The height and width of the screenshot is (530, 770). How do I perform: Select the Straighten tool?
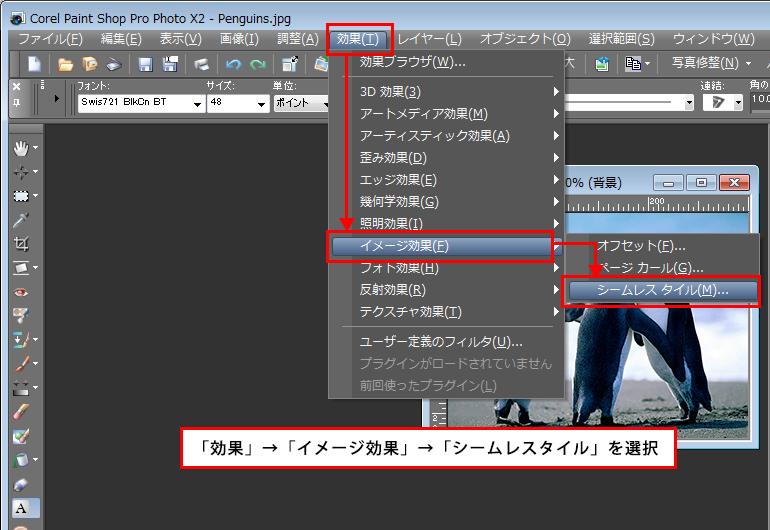(21, 268)
